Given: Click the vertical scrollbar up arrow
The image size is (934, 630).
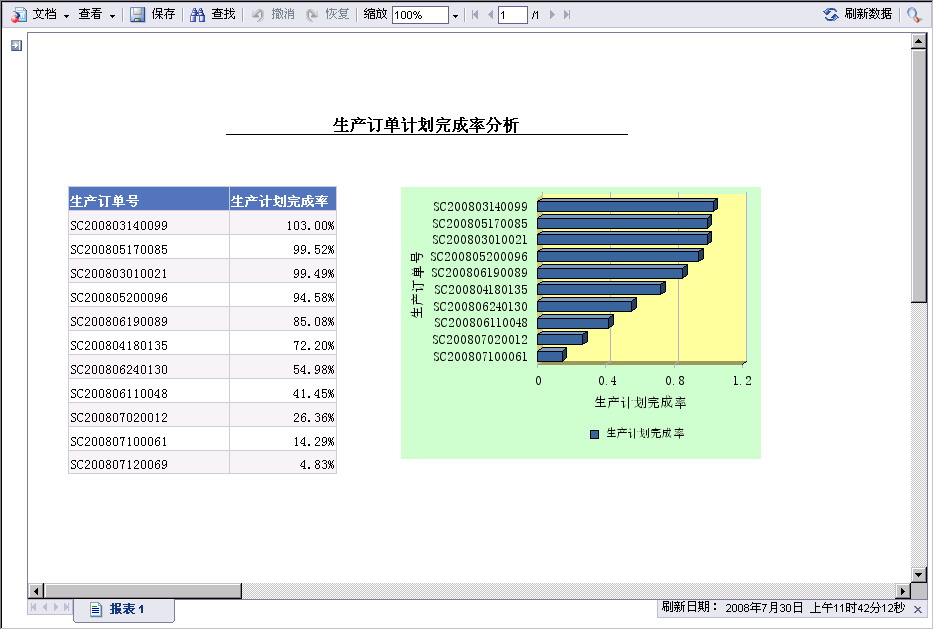Looking at the screenshot, I should (918, 41).
